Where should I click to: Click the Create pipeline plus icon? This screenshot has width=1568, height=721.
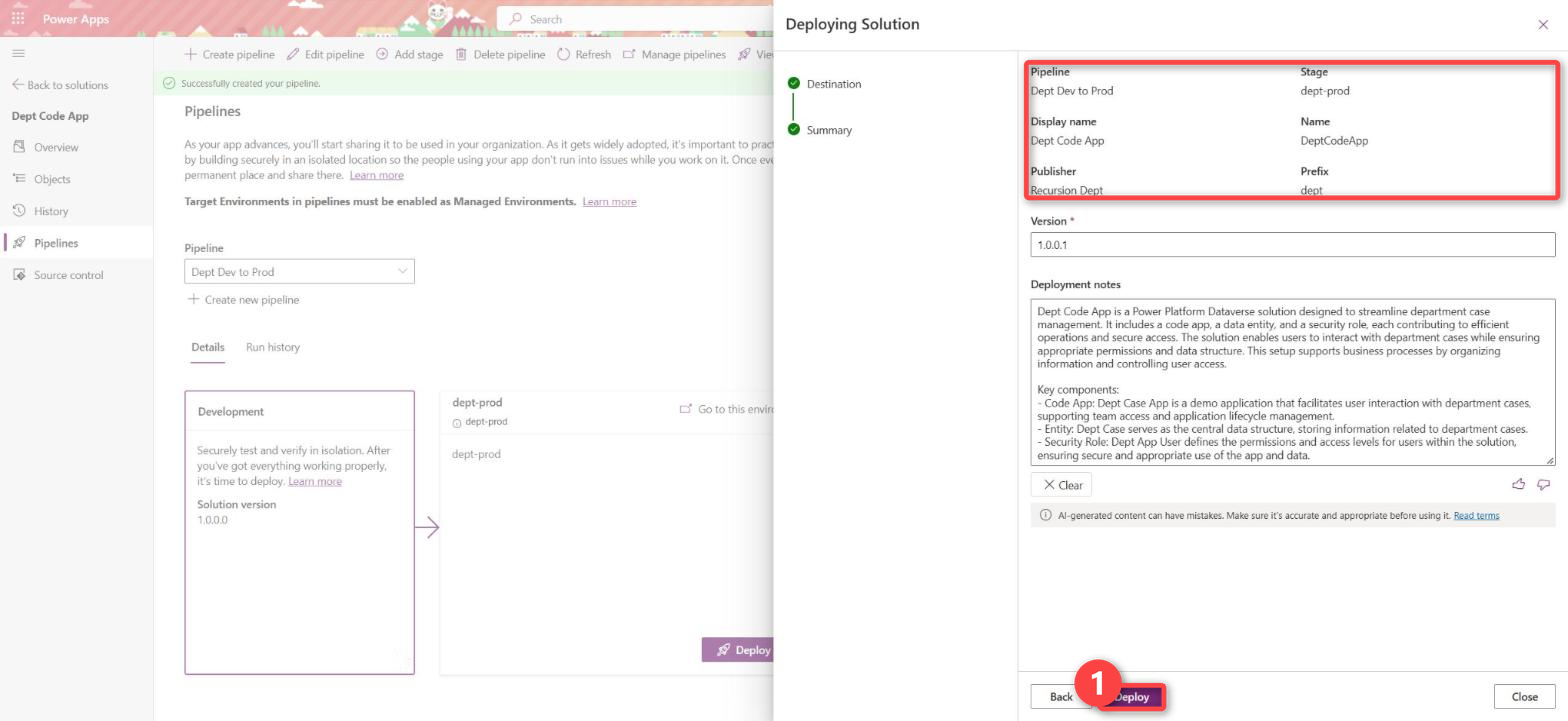click(191, 54)
